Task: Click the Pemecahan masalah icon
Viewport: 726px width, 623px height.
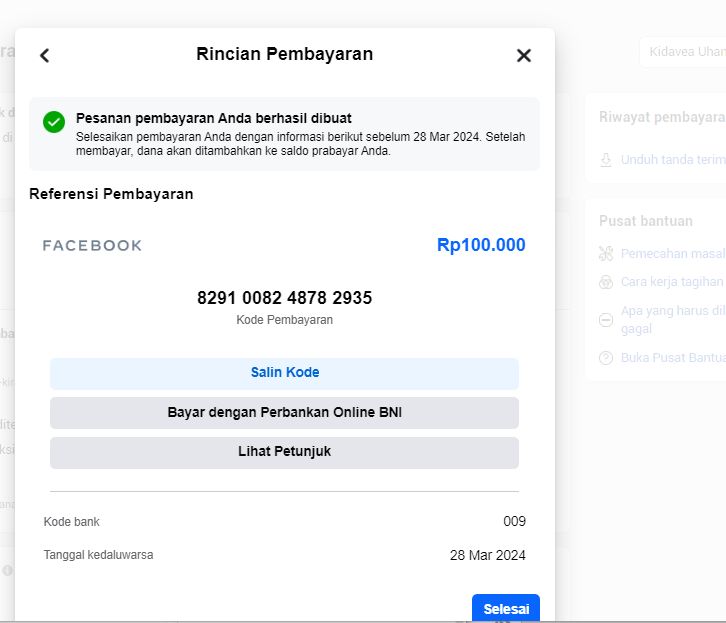Action: 606,254
